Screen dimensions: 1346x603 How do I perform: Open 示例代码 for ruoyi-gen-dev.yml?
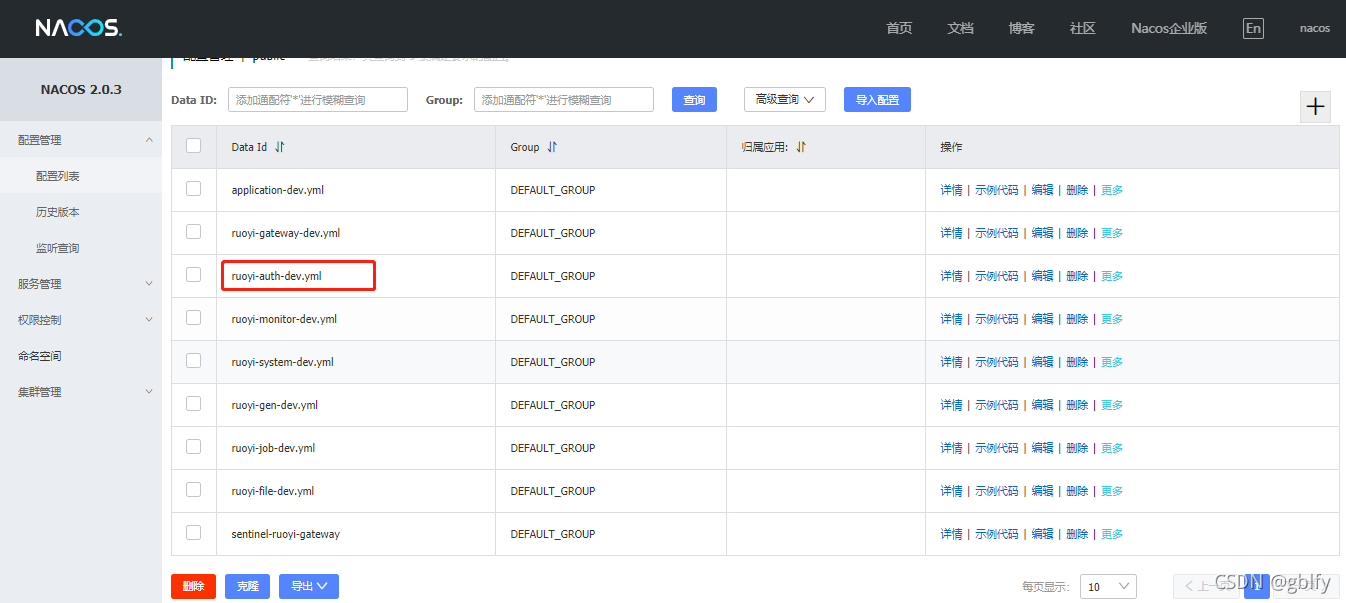pyautogui.click(x=997, y=405)
